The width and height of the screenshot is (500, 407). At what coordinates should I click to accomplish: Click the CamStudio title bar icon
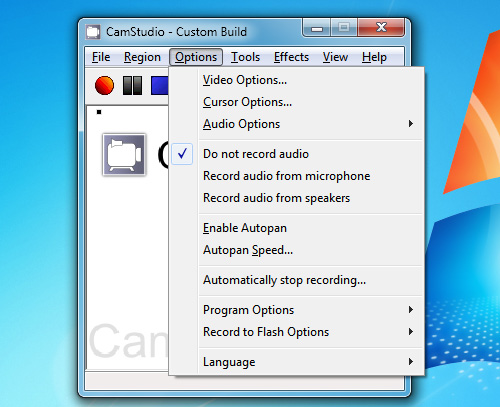(93, 32)
